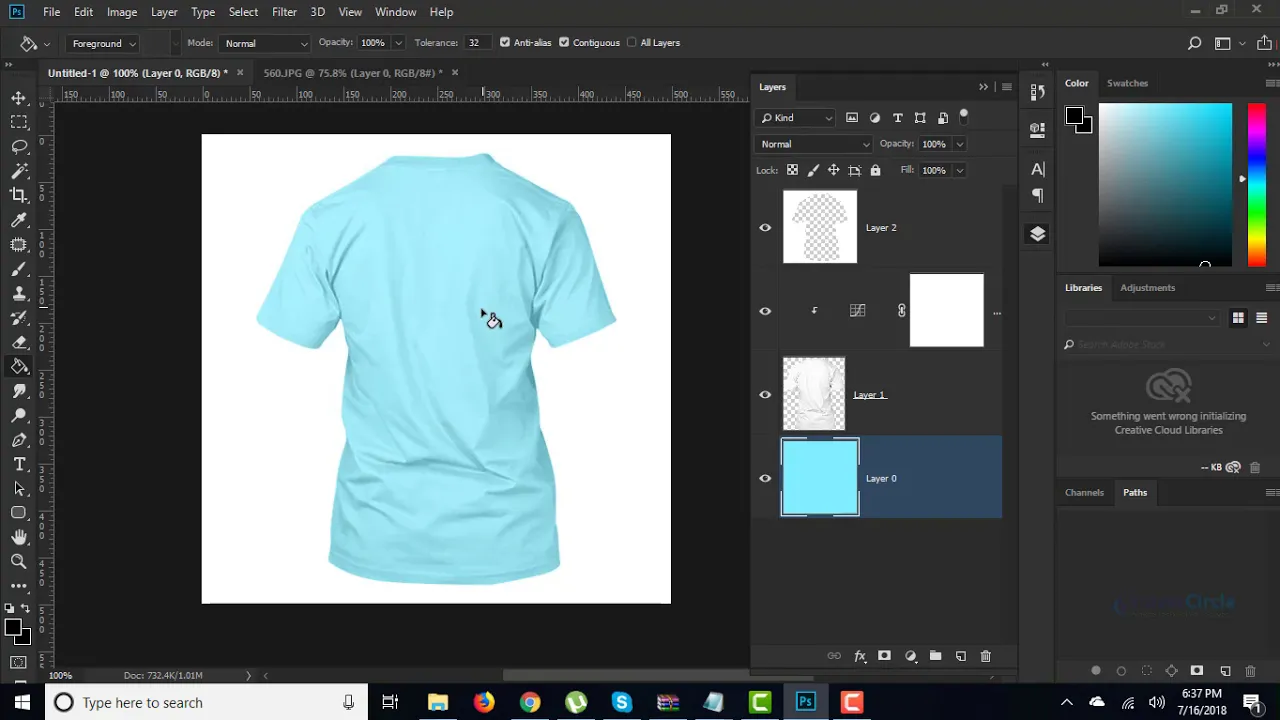Image resolution: width=1280 pixels, height=720 pixels.
Task: Open the Character panel icon
Action: click(1037, 169)
